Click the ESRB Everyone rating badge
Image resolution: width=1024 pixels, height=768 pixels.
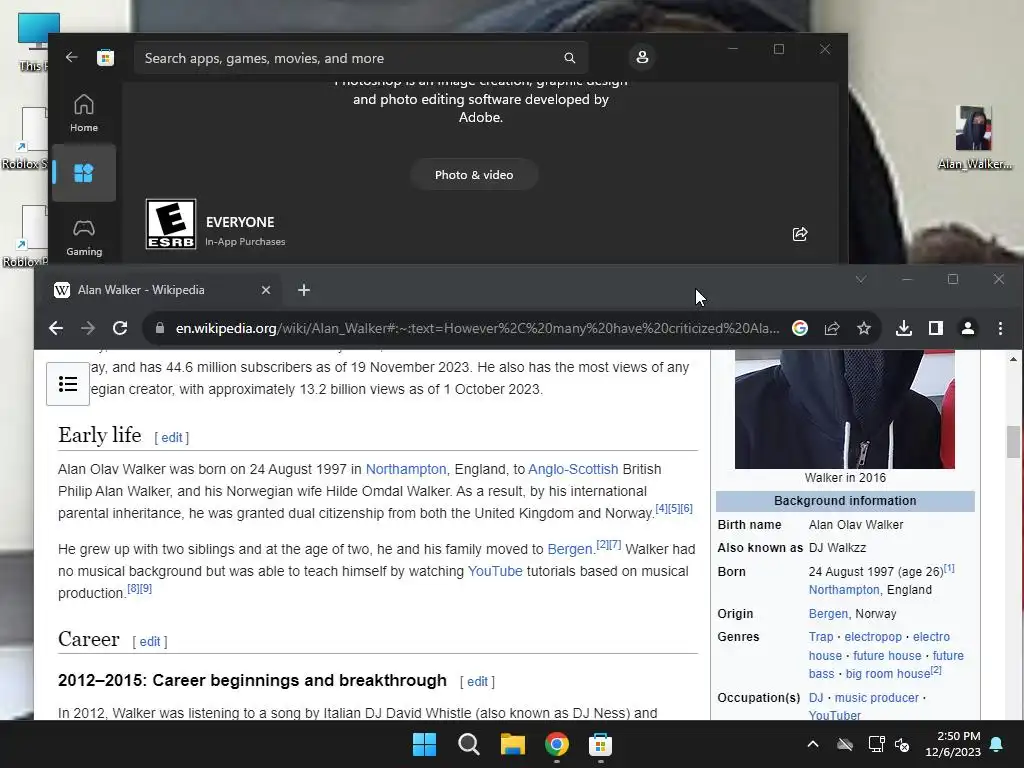tap(170, 224)
